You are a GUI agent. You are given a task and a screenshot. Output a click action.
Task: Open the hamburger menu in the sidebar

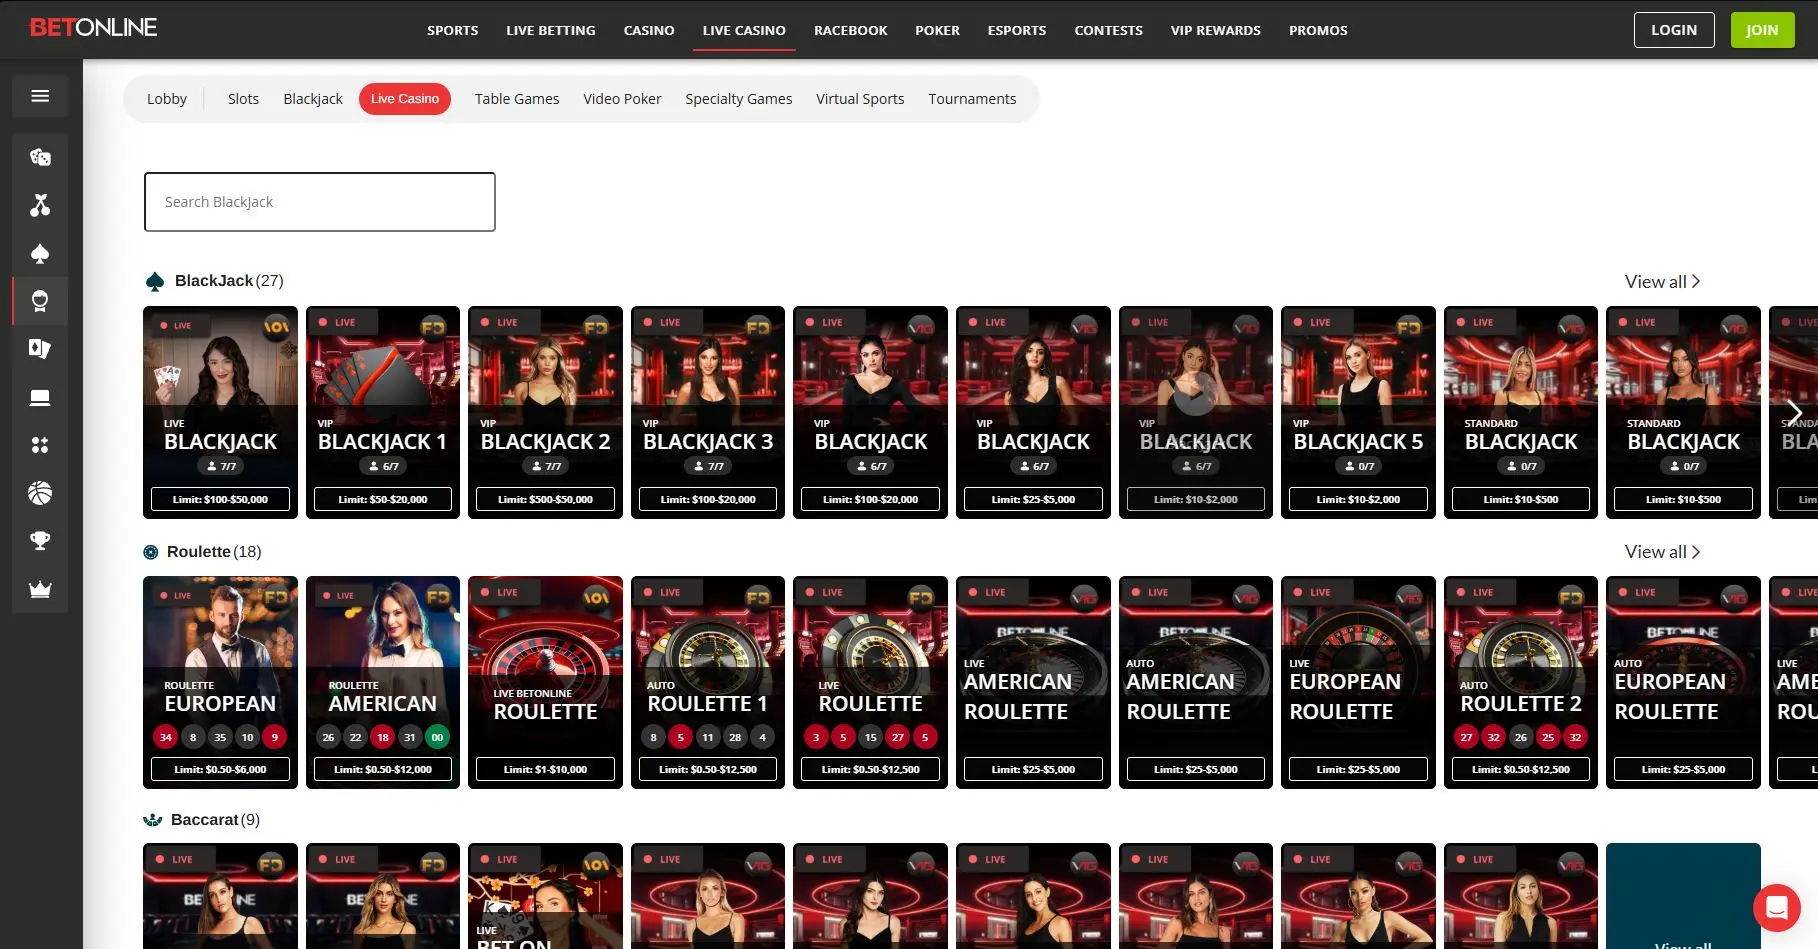click(x=40, y=96)
